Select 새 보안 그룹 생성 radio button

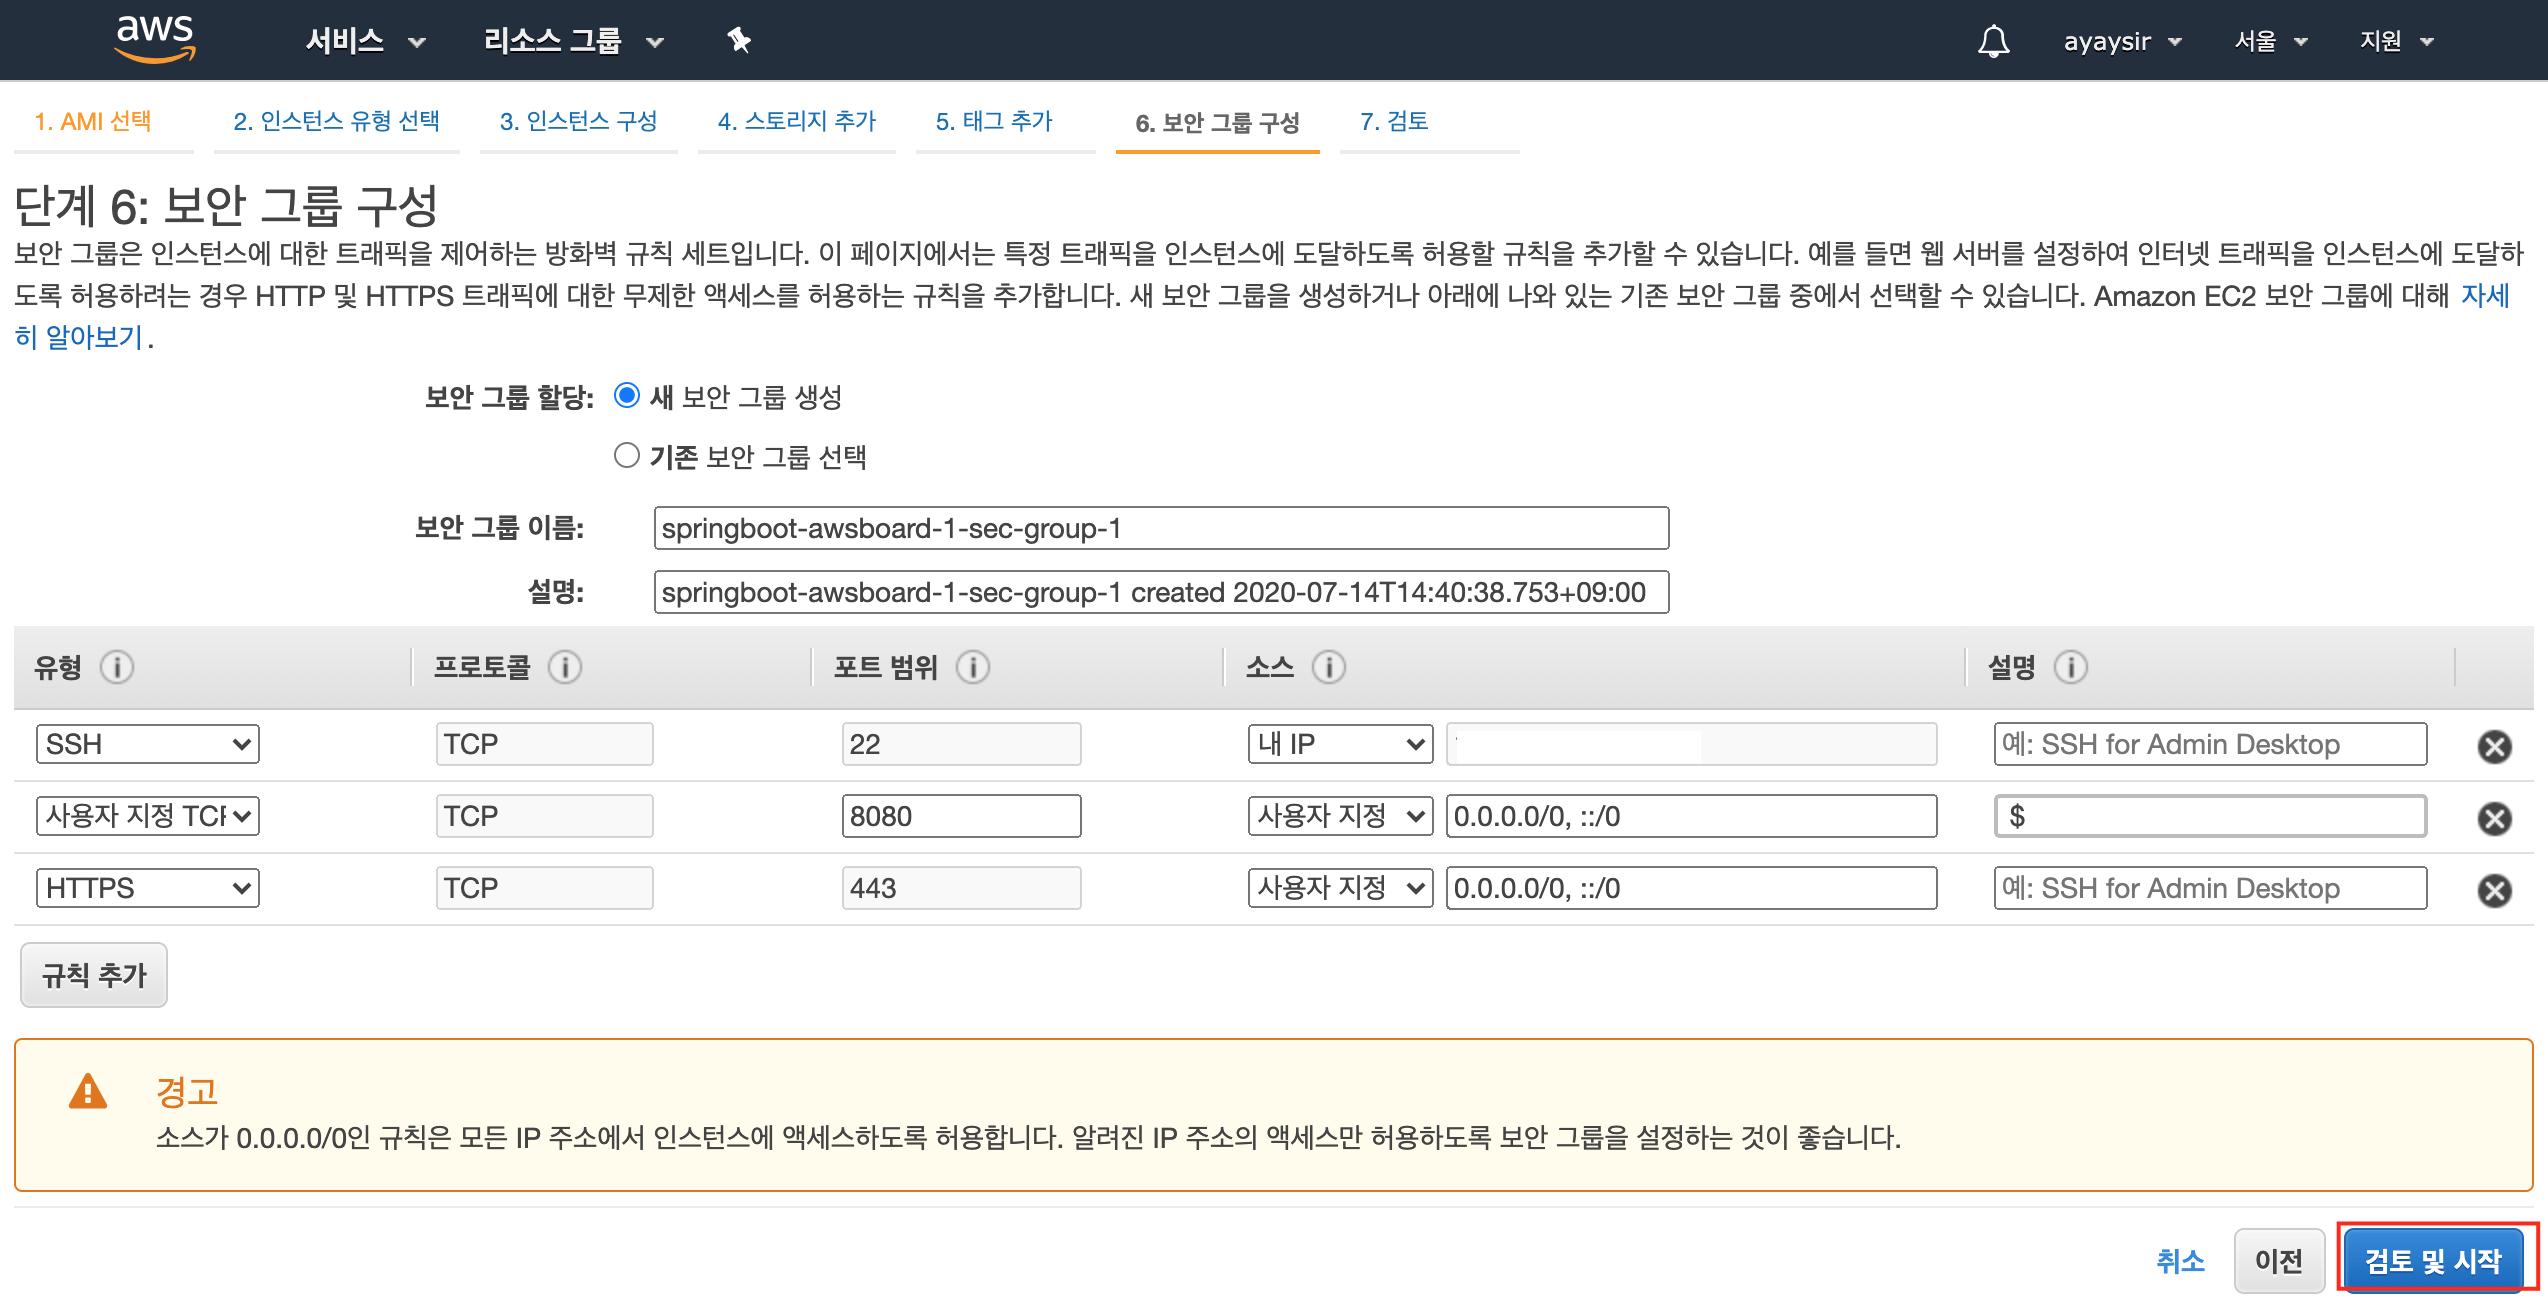point(627,396)
